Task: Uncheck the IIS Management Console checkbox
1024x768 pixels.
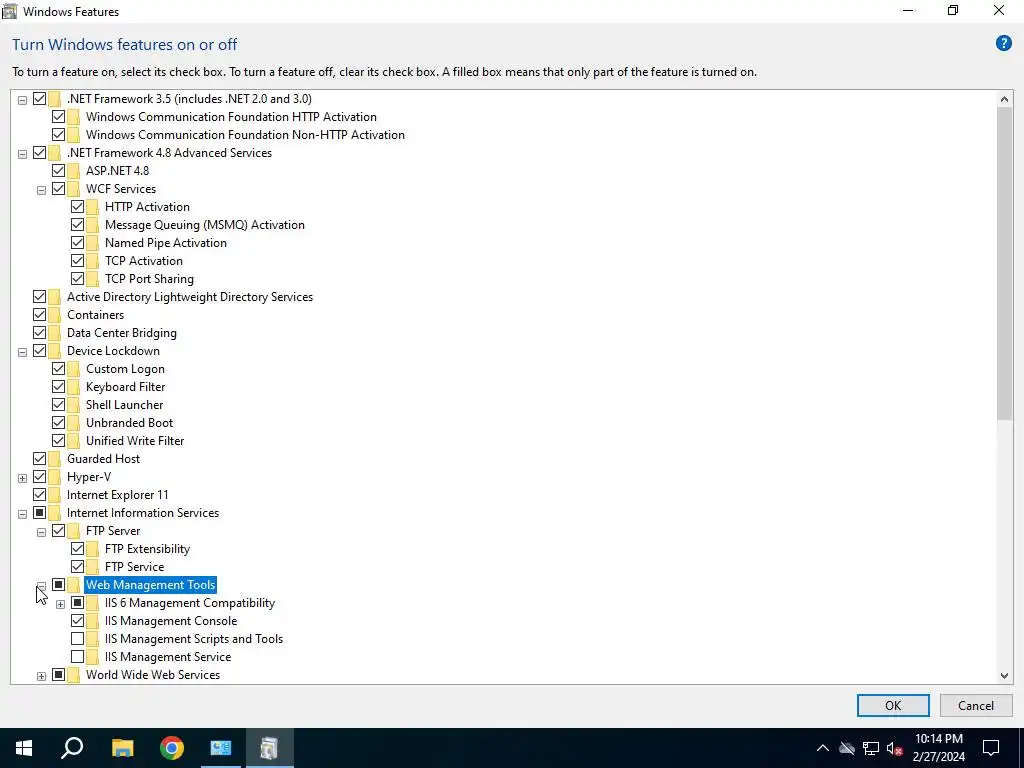Action: [x=77, y=621]
